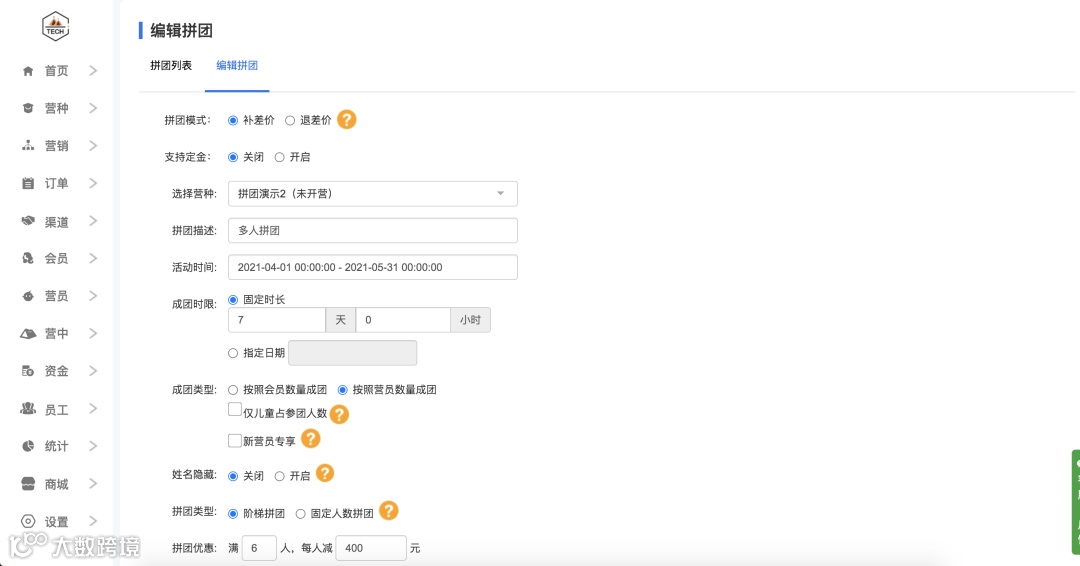Viewport: 1080px width, 566px height.
Task: Select 关闭 for 姓名隐藏
Action: pyautogui.click(x=233, y=476)
